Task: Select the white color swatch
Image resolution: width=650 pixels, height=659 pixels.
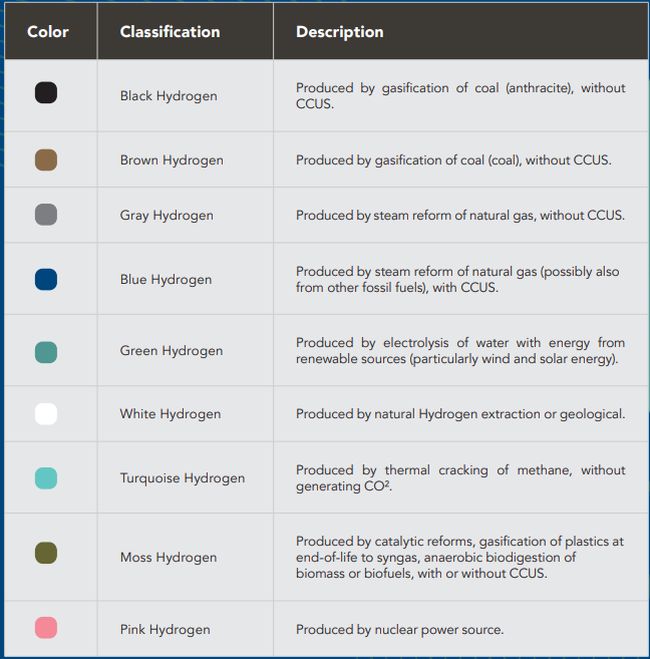Action: tap(46, 414)
